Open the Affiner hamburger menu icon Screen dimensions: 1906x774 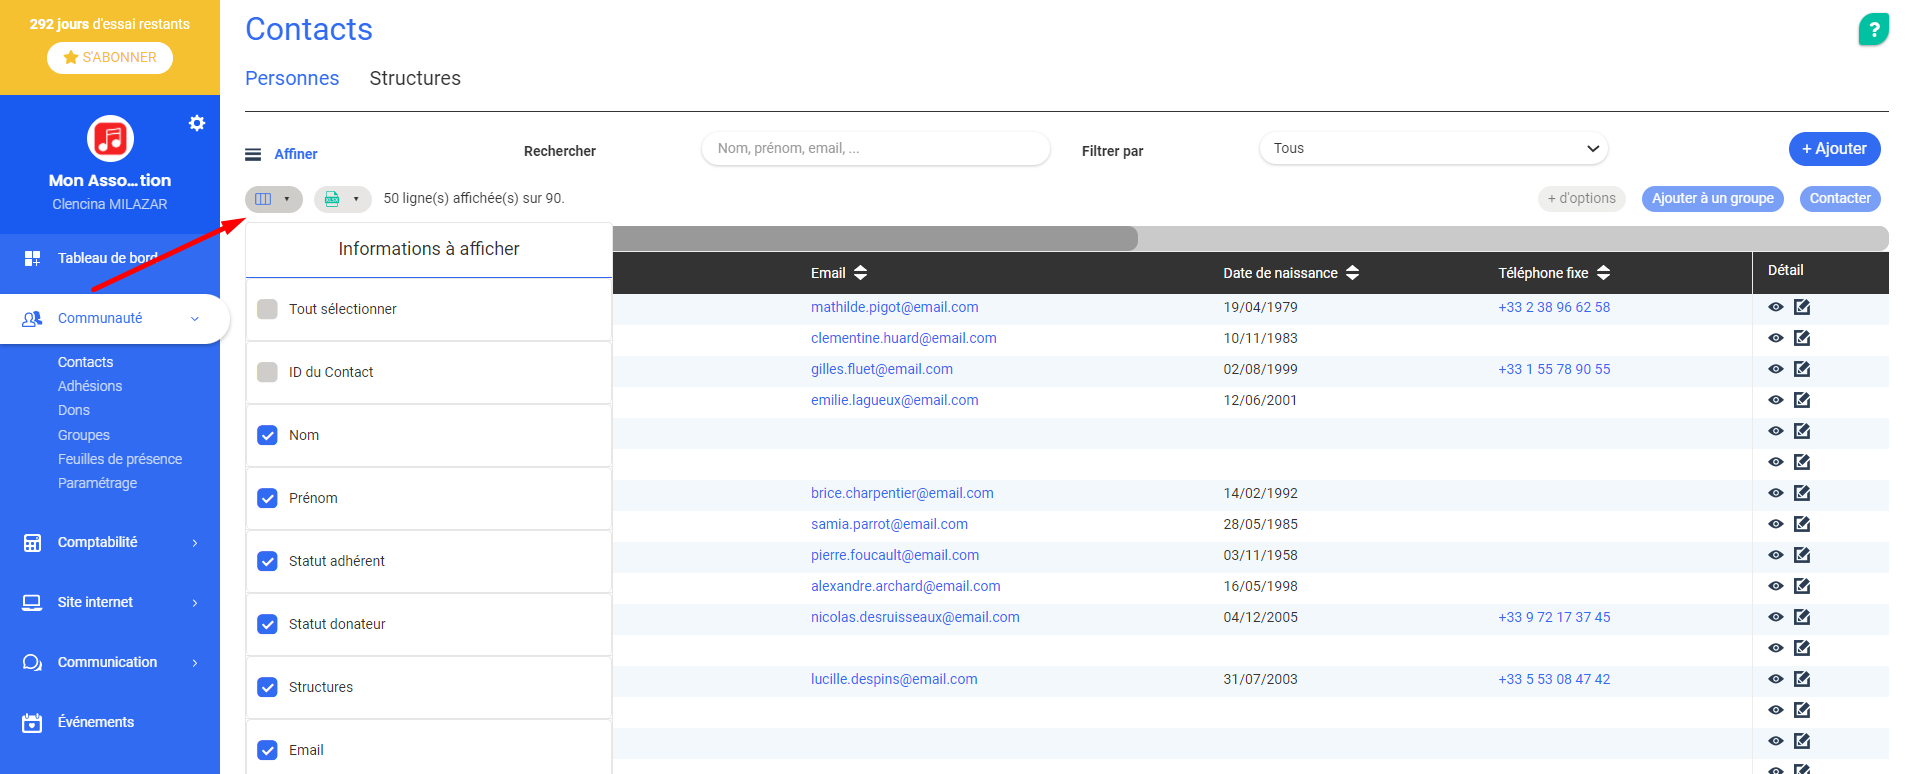tap(253, 154)
